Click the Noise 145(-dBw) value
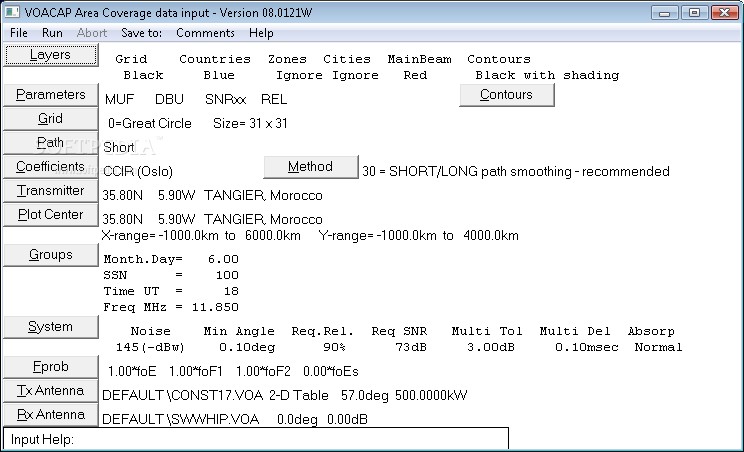The height and width of the screenshot is (452, 744). coord(150,347)
